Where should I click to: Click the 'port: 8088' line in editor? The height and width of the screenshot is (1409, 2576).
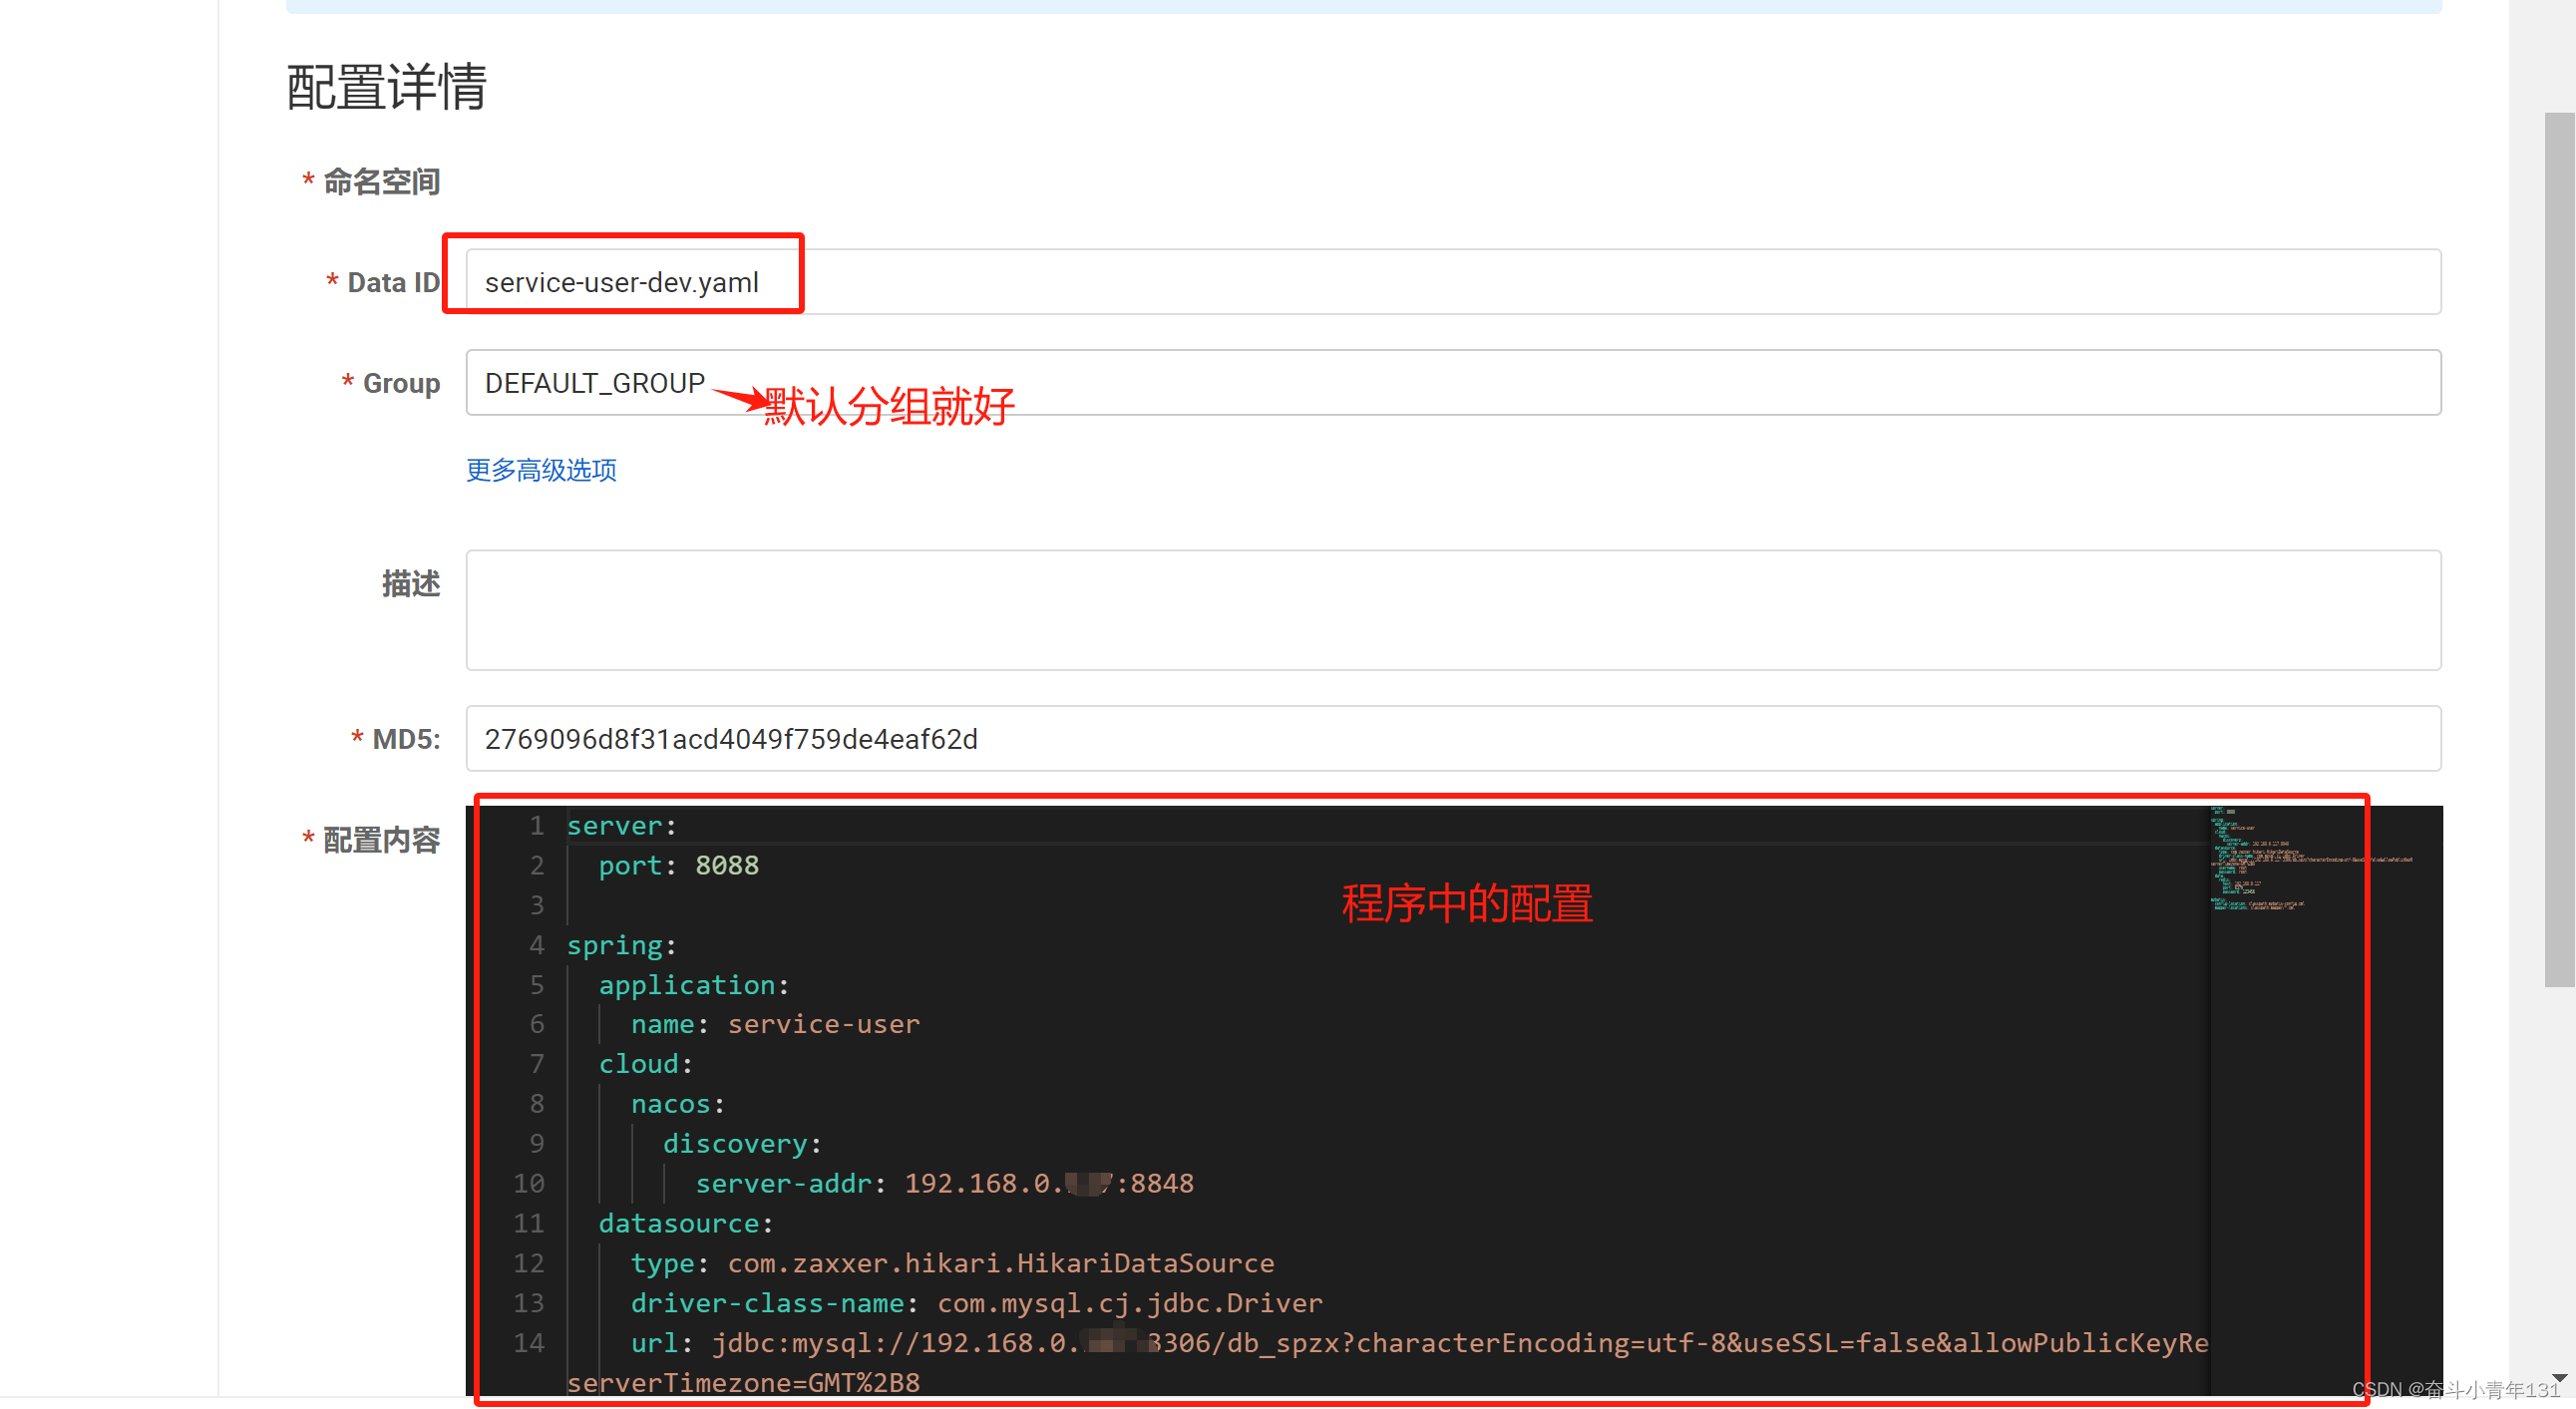pyautogui.click(x=678, y=865)
